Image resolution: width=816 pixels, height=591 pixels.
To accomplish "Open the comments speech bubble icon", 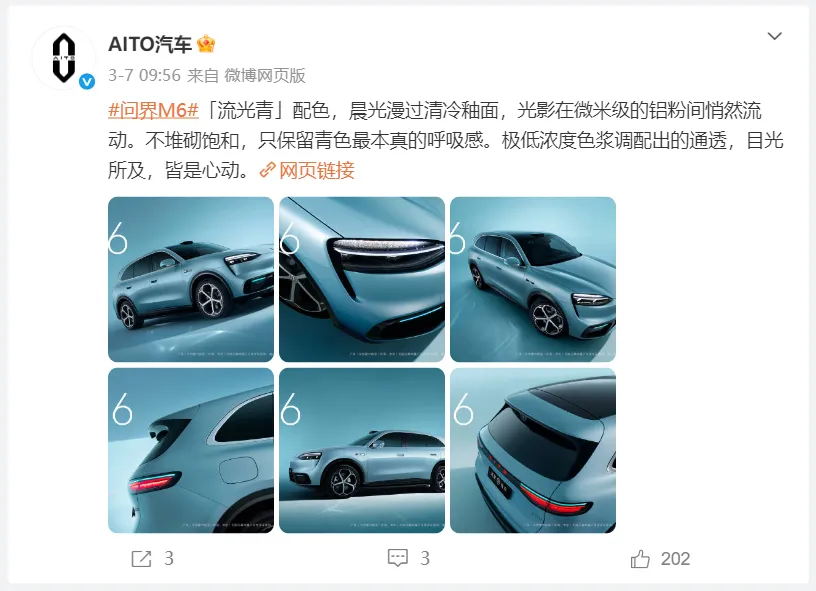I will coord(398,558).
